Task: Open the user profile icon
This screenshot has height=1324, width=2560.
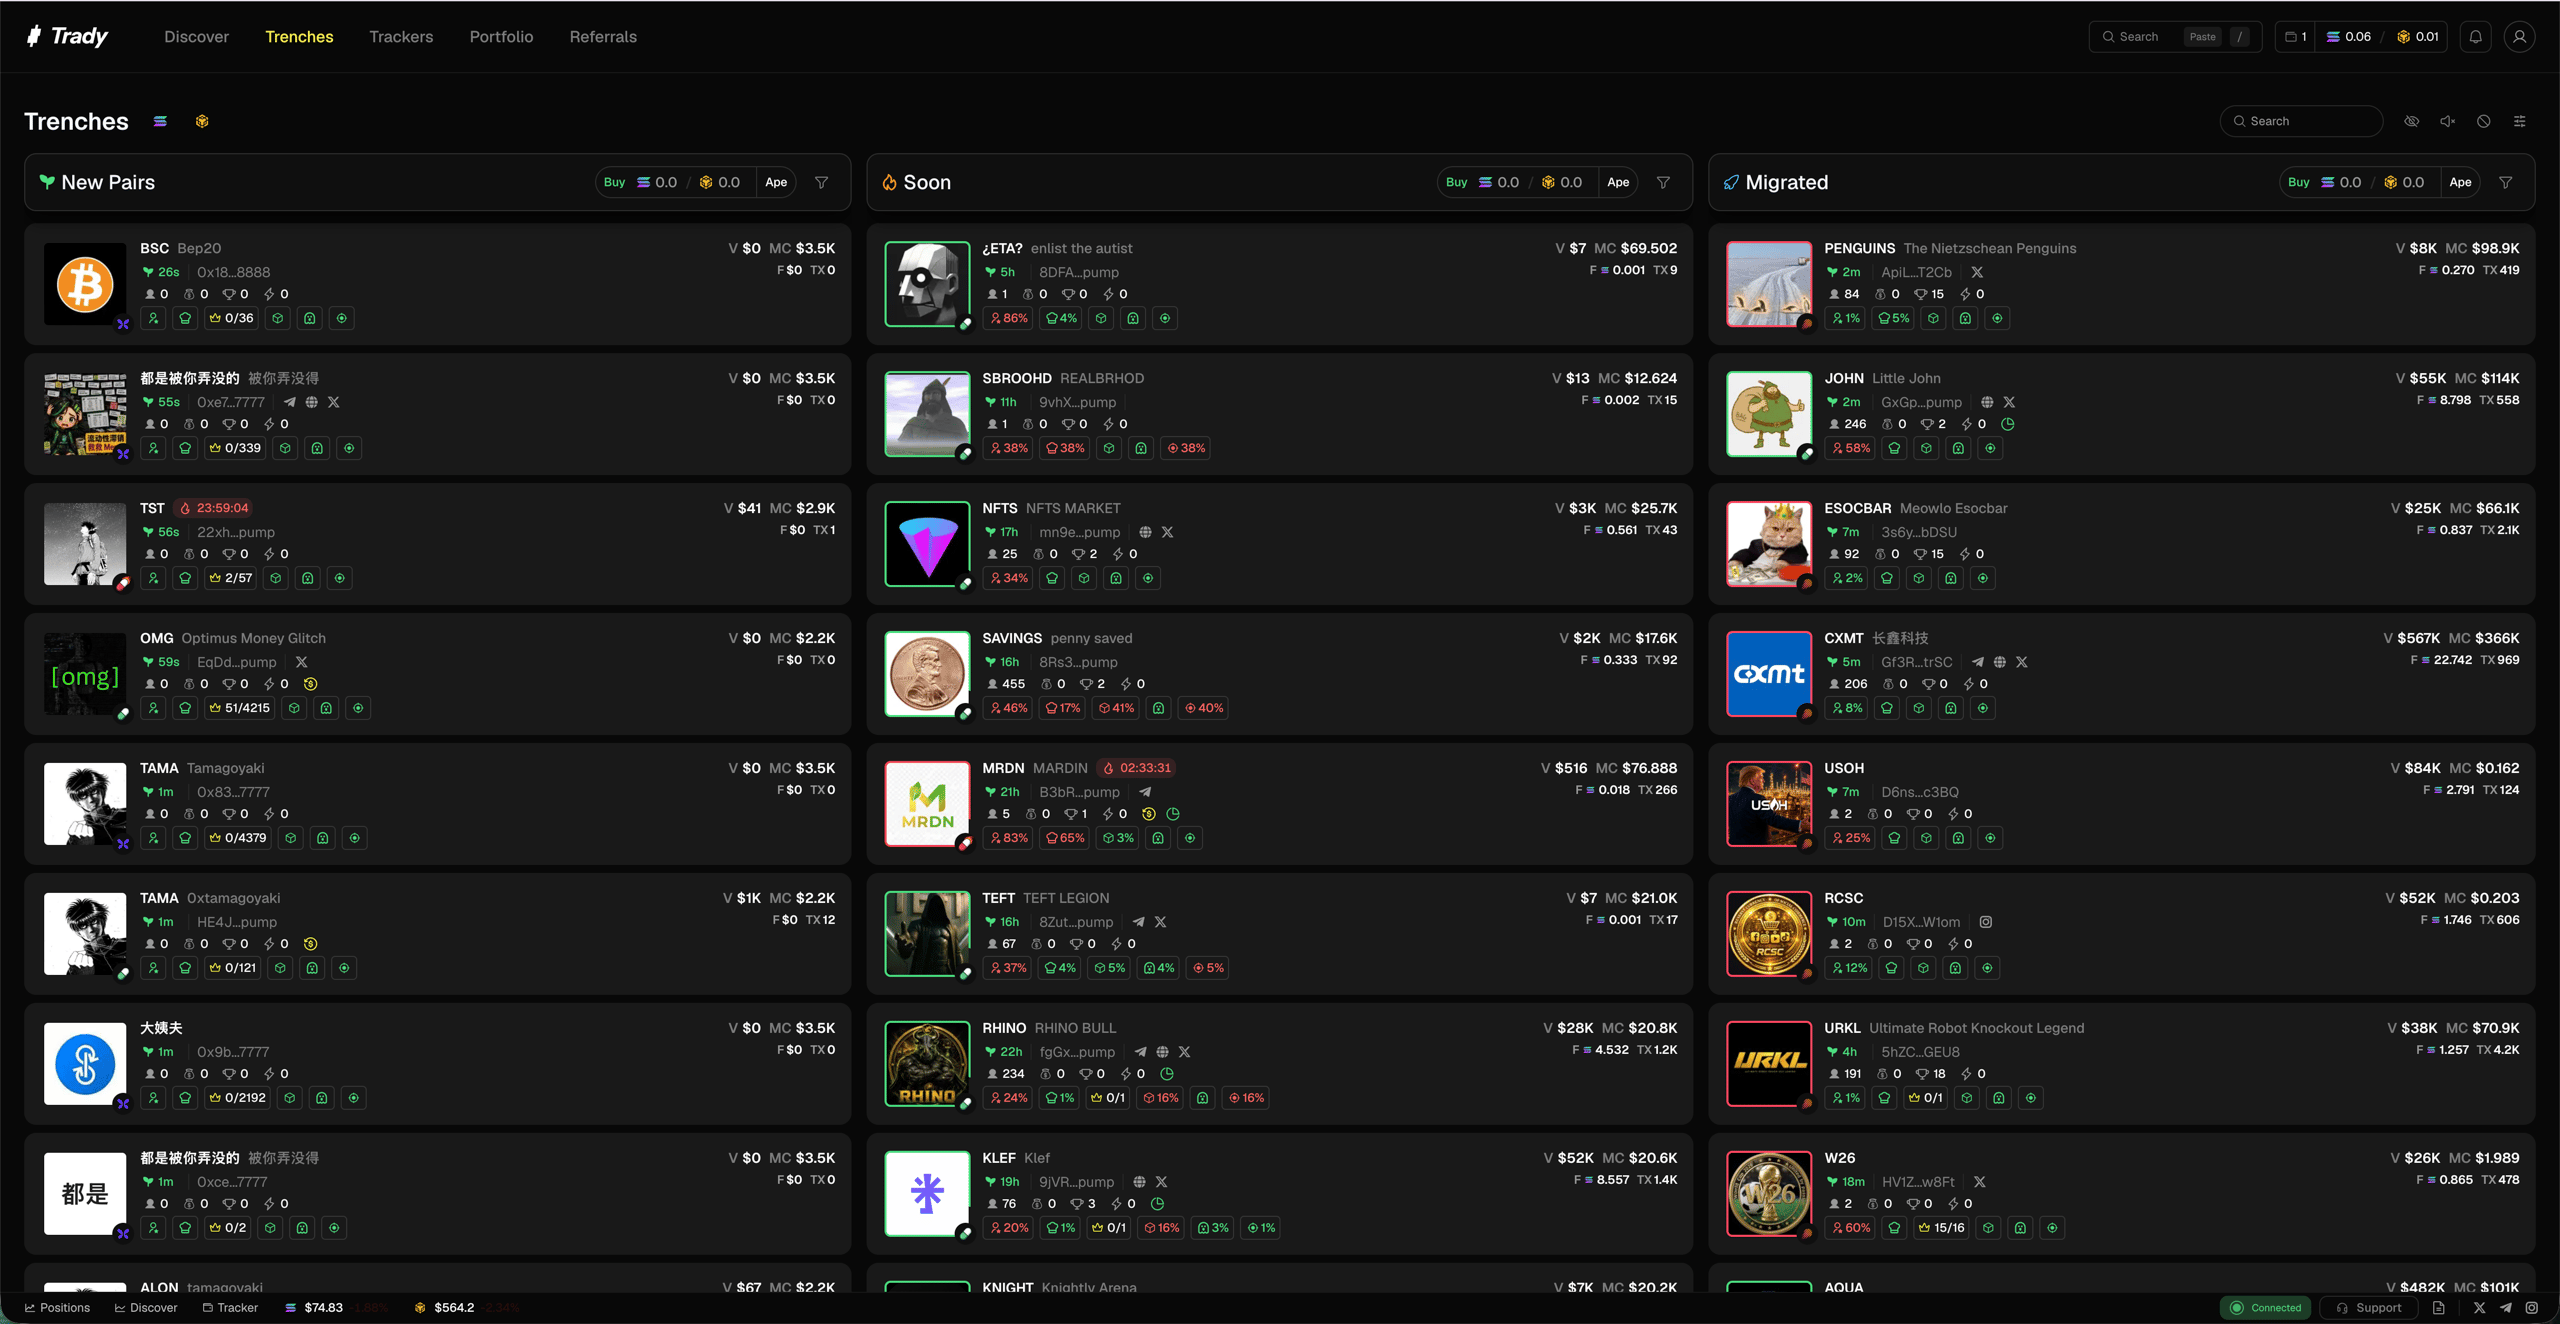Action: tap(2519, 37)
